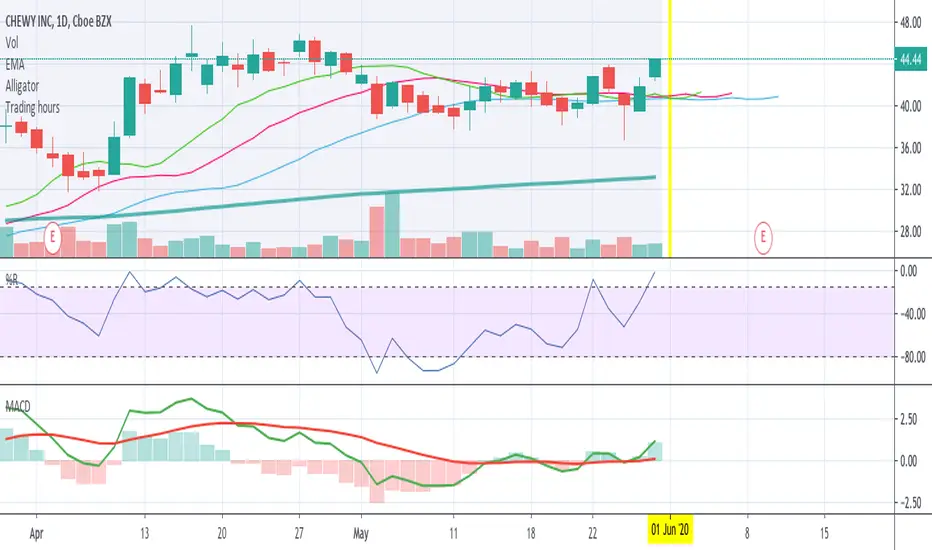Click the 11 date on time axis

[454, 533]
